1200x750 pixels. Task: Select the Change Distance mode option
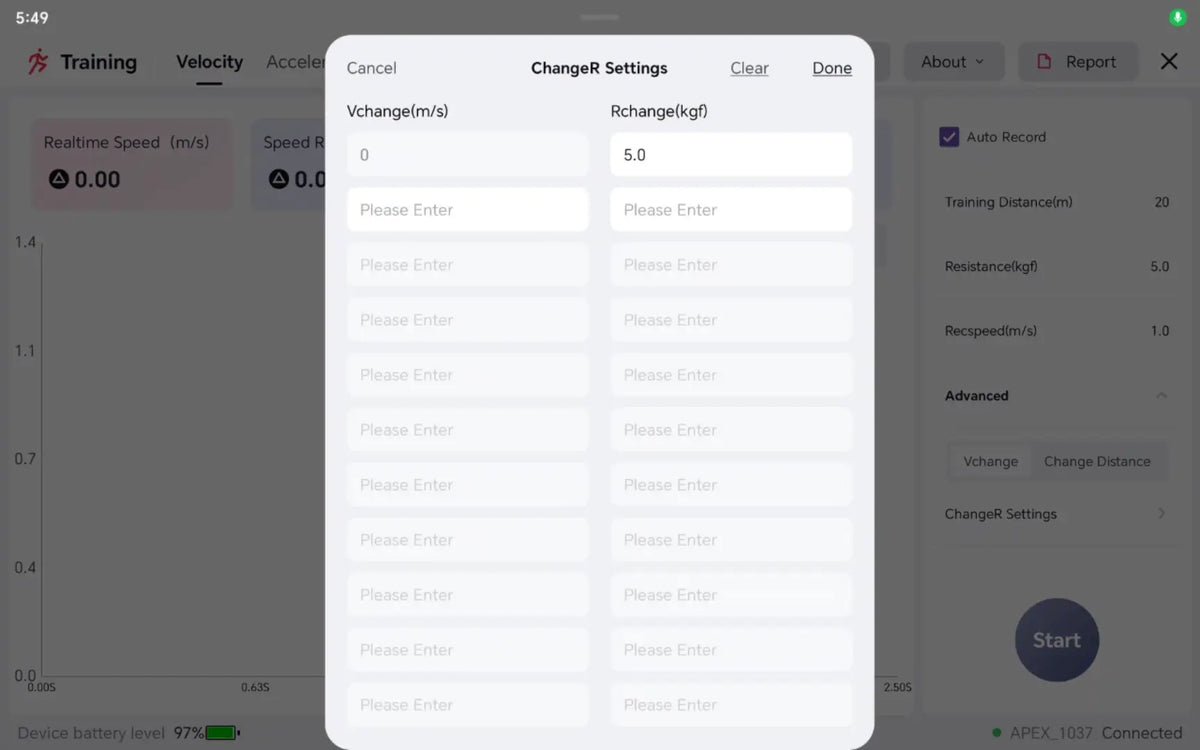click(x=1097, y=461)
